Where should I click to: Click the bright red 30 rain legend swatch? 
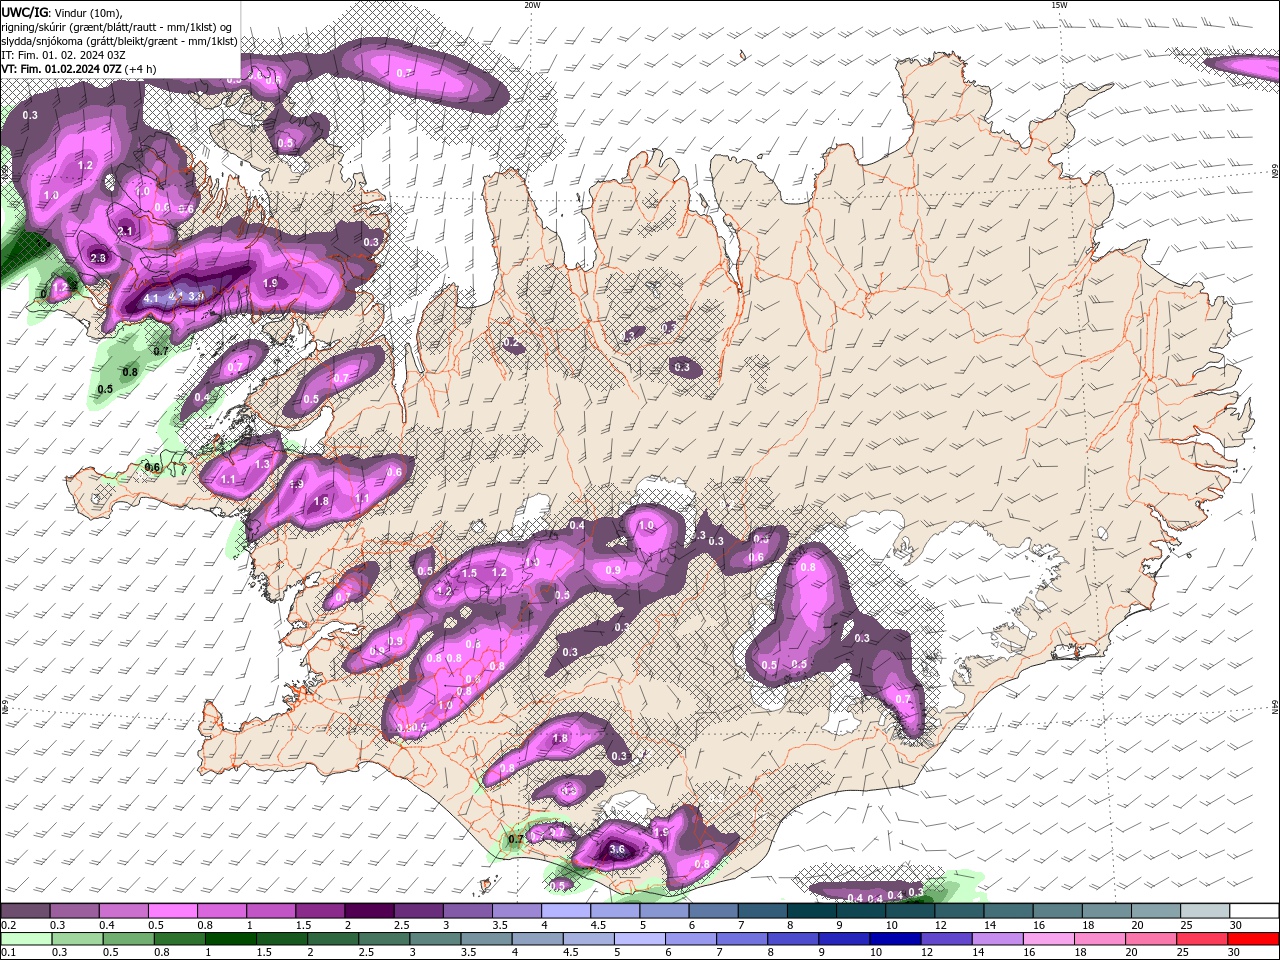(1254, 939)
